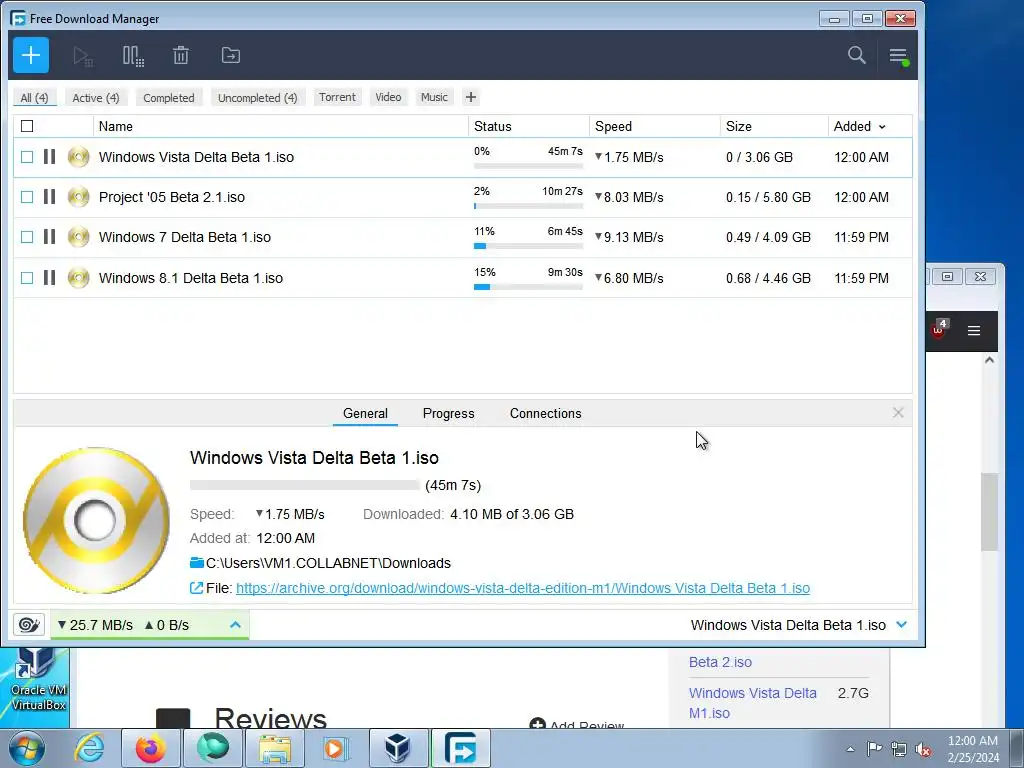
Task: Open the search magnifier icon
Action: click(x=856, y=55)
